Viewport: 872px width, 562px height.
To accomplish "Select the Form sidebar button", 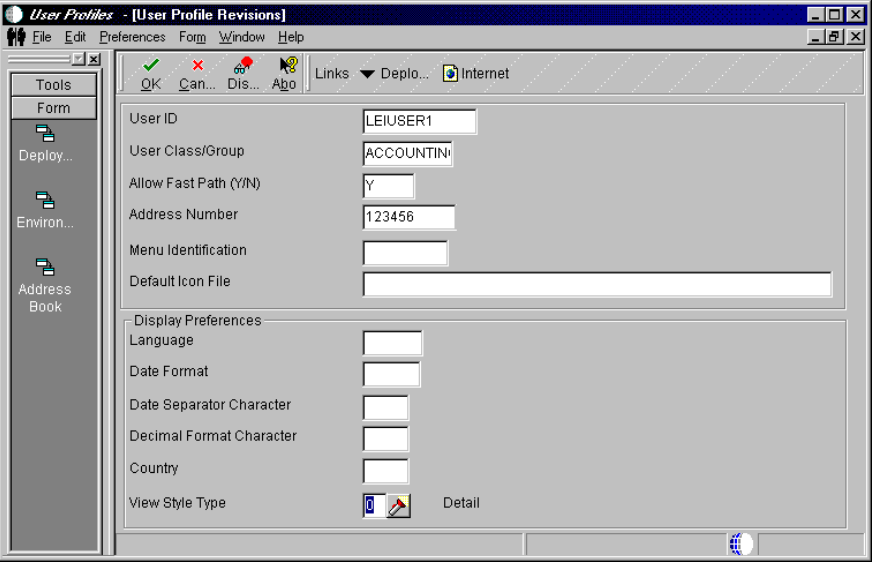I will [x=54, y=108].
